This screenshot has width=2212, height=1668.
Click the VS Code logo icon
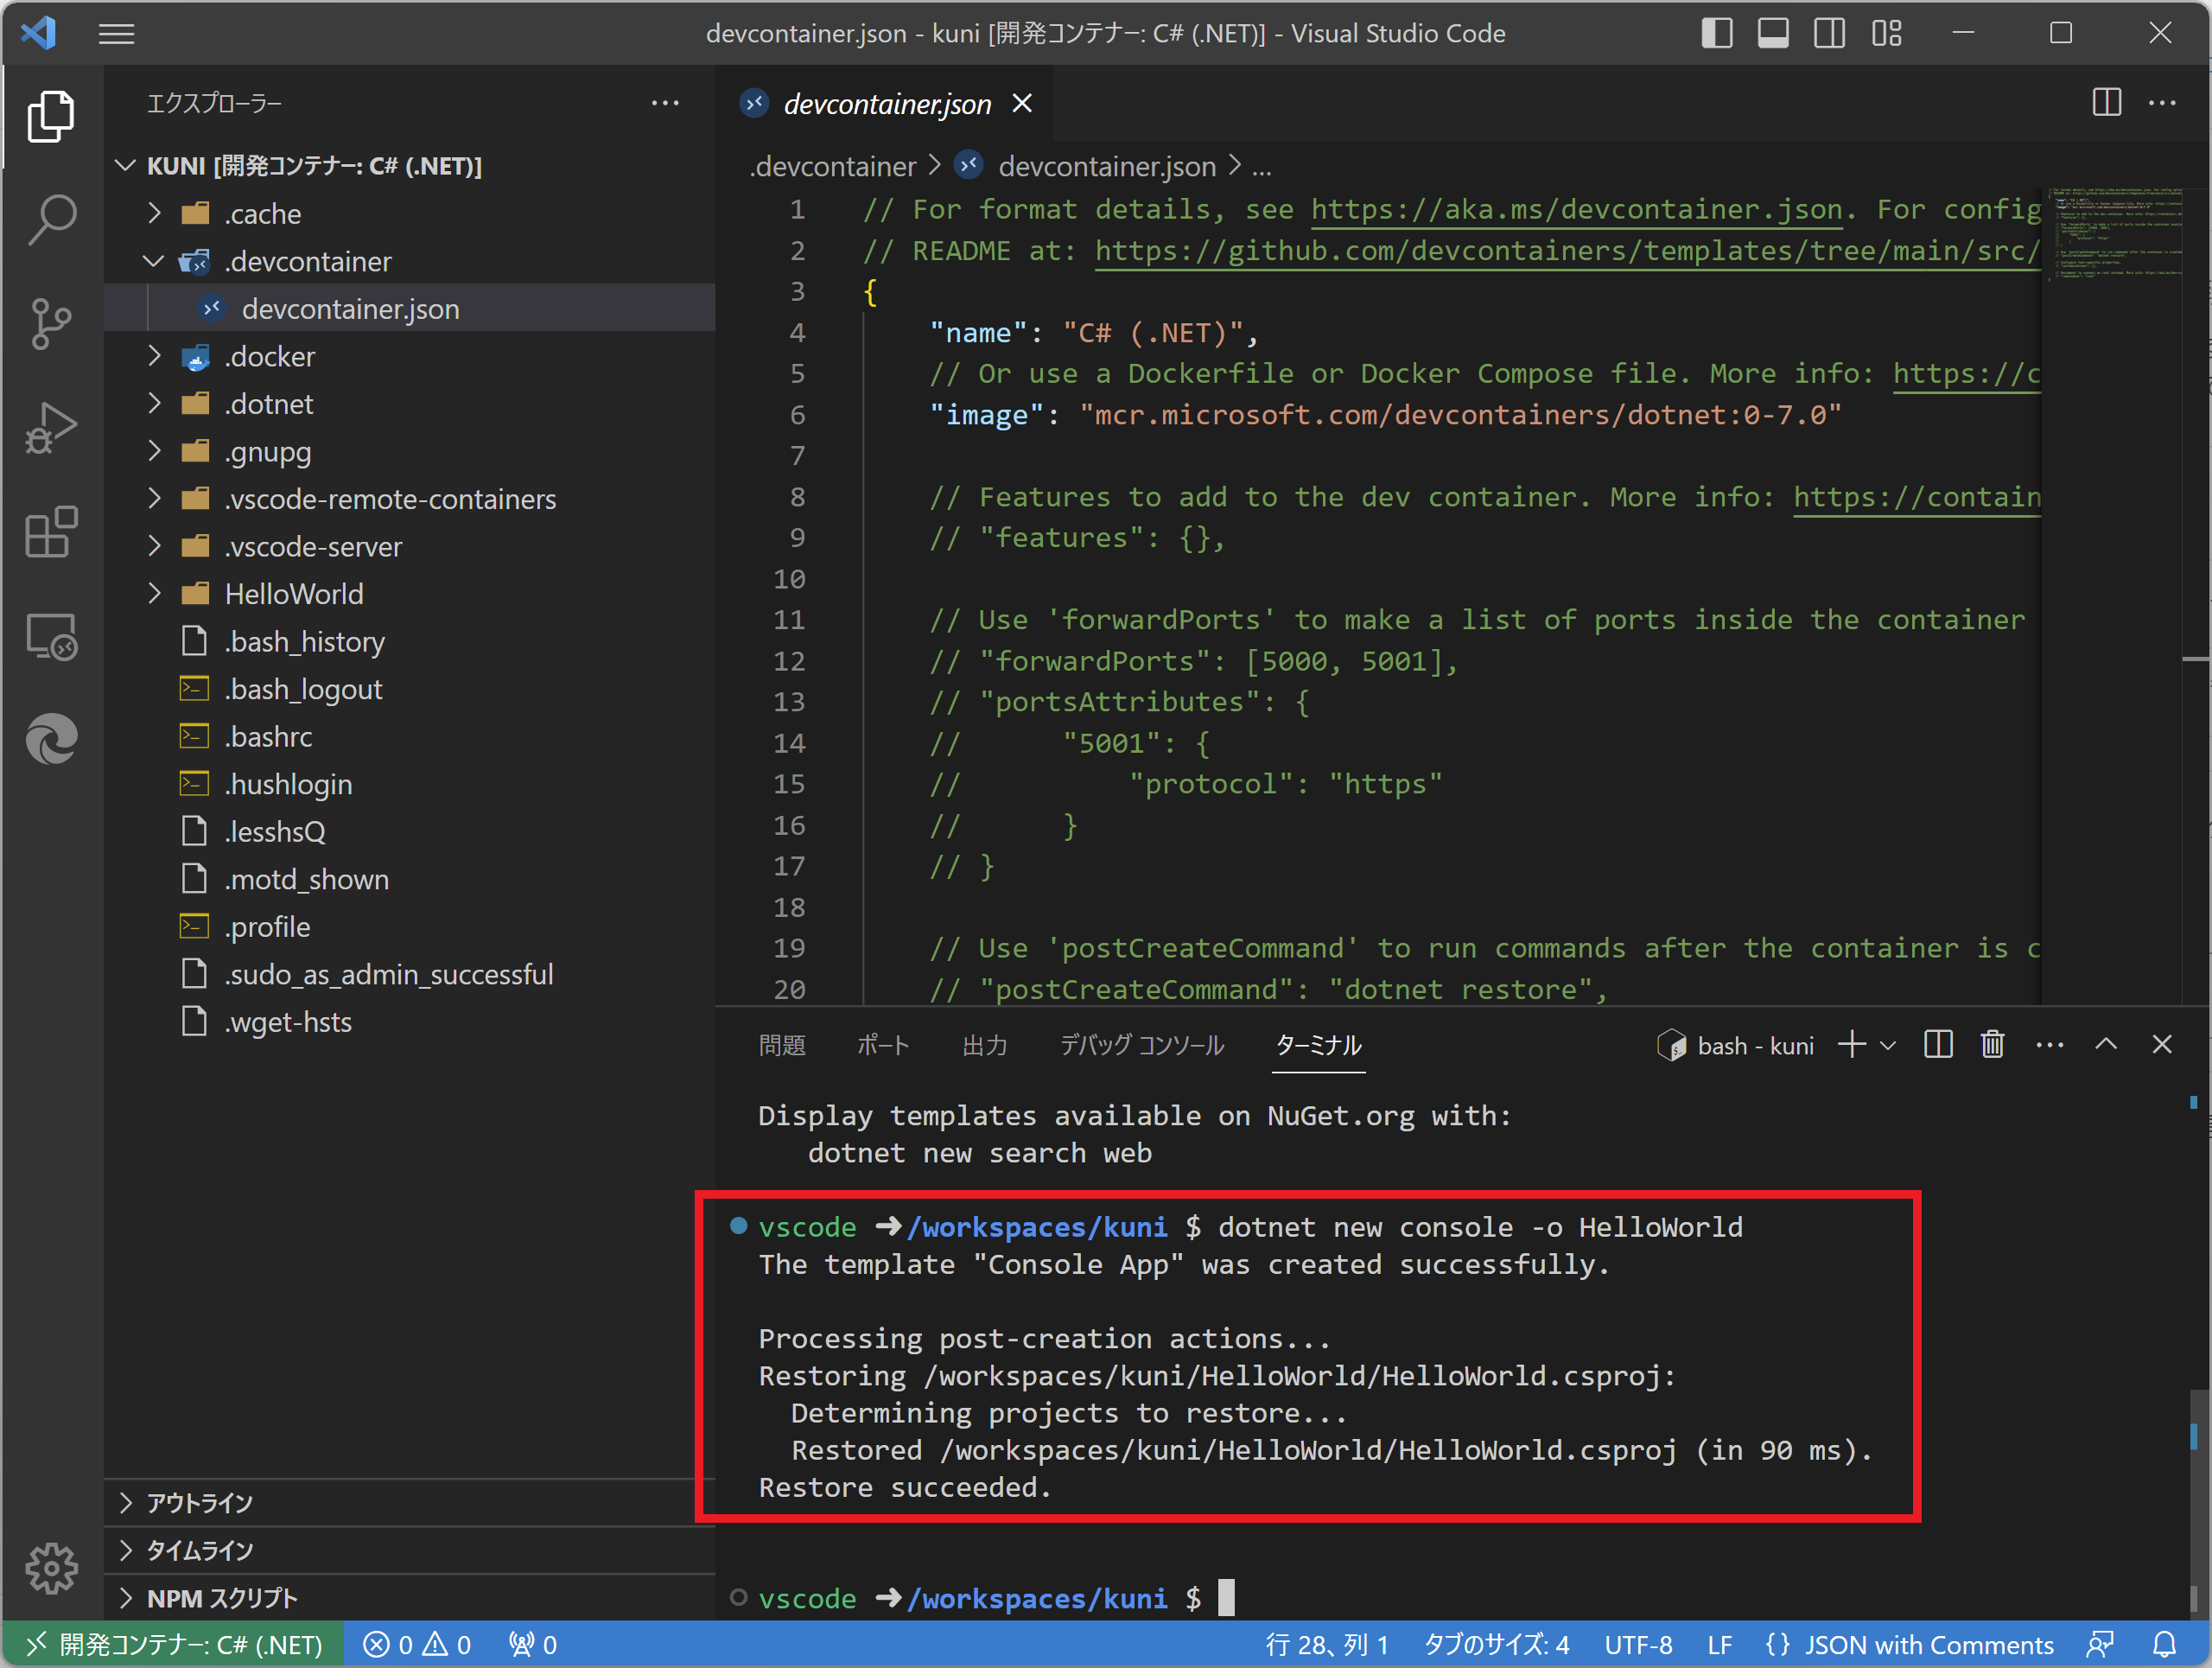pos(39,33)
